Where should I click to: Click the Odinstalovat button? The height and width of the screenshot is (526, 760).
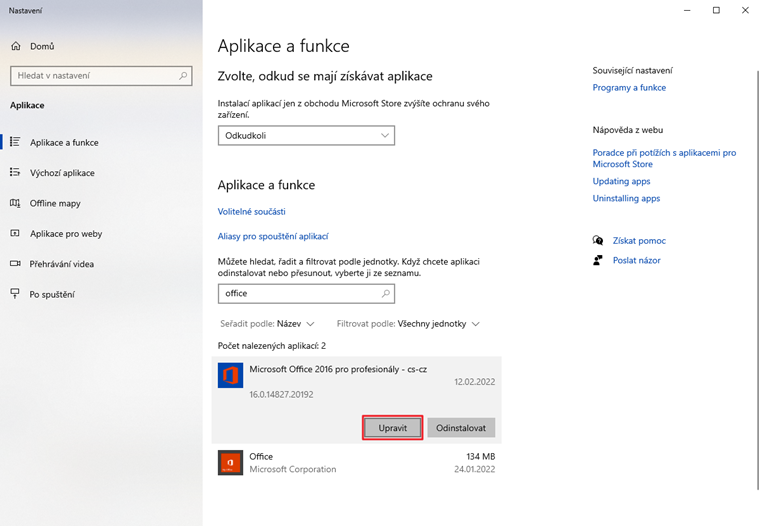pyautogui.click(x=461, y=428)
